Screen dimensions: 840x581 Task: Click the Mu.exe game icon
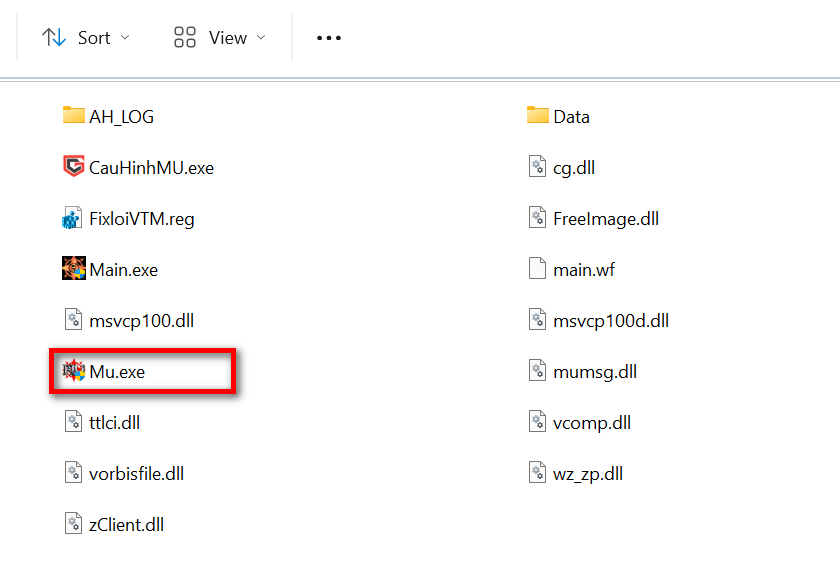pyautogui.click(x=73, y=371)
